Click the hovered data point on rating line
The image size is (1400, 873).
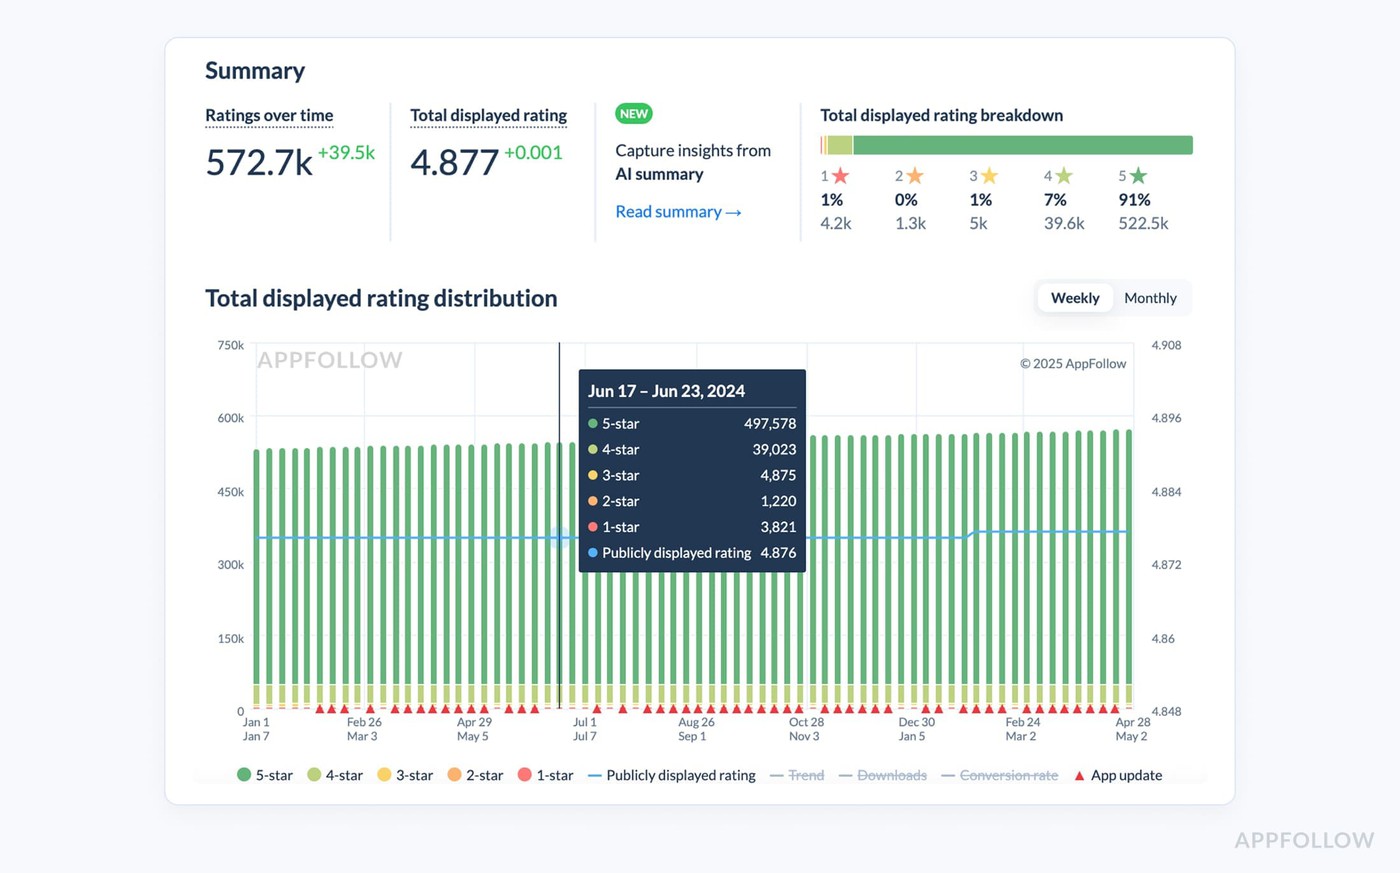[560, 538]
